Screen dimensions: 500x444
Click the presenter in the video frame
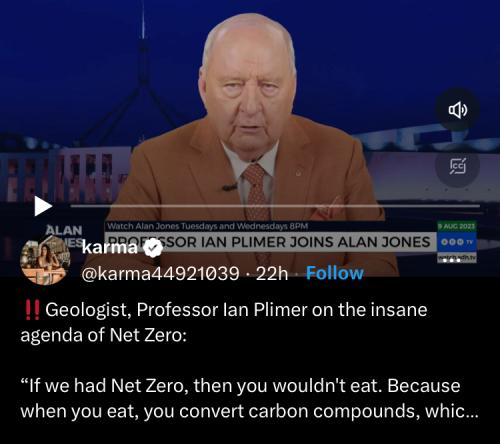click(250, 127)
